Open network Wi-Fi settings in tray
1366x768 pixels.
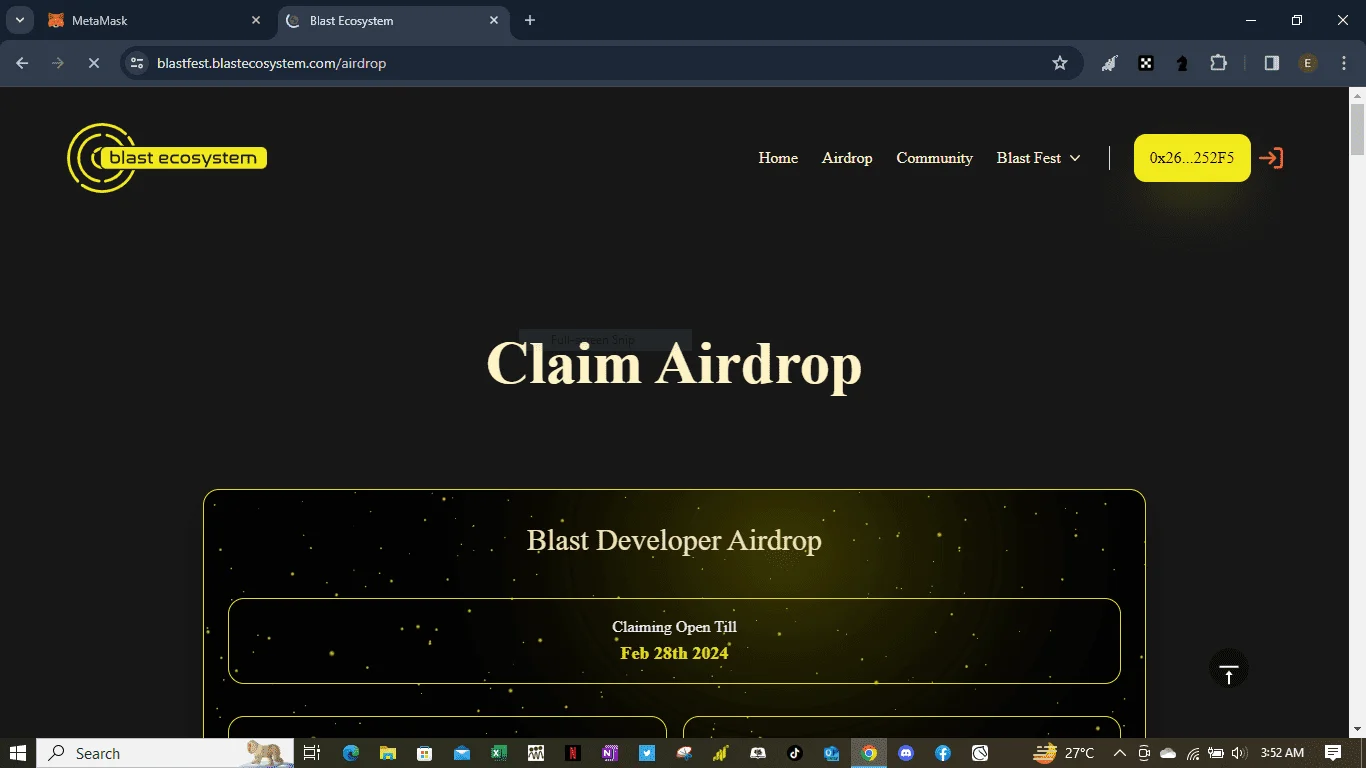1192,753
